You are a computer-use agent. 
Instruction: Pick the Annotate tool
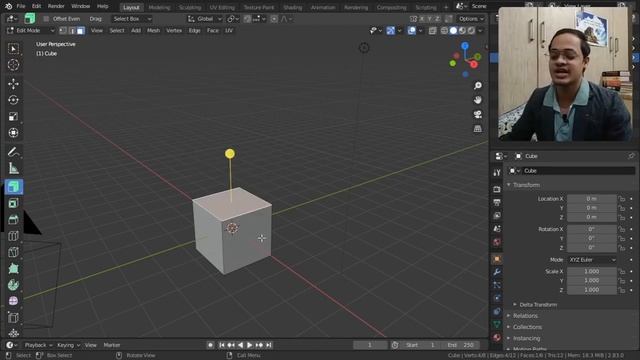click(x=13, y=152)
